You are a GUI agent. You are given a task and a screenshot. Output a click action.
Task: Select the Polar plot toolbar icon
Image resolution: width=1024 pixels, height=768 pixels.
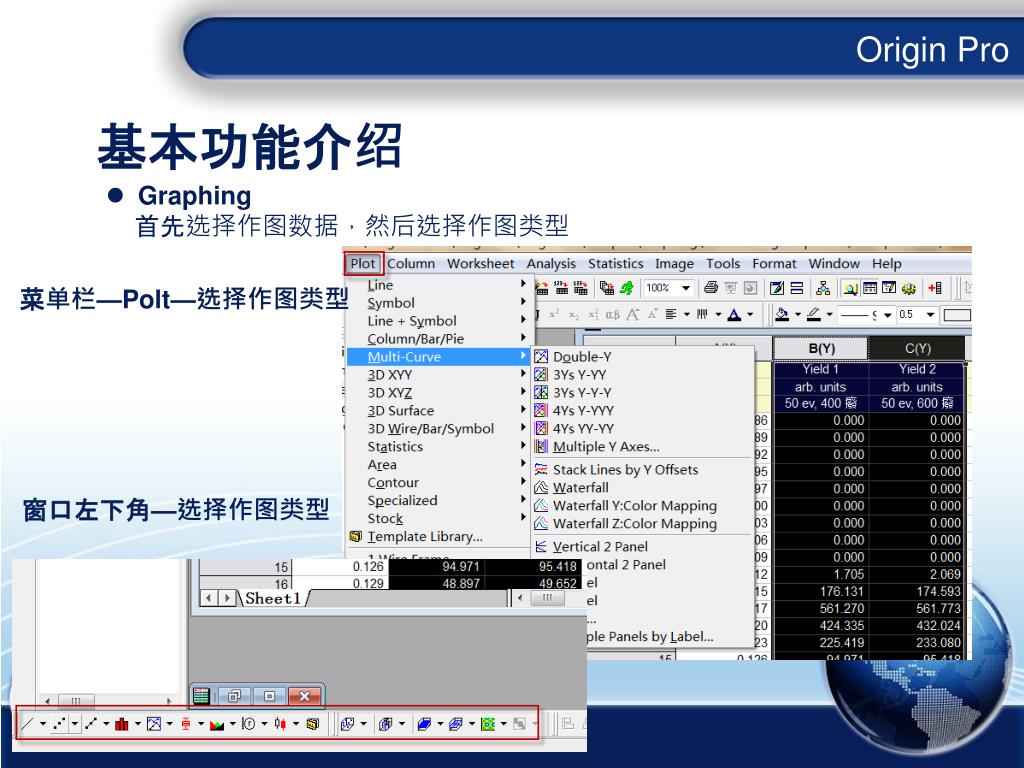[x=249, y=724]
